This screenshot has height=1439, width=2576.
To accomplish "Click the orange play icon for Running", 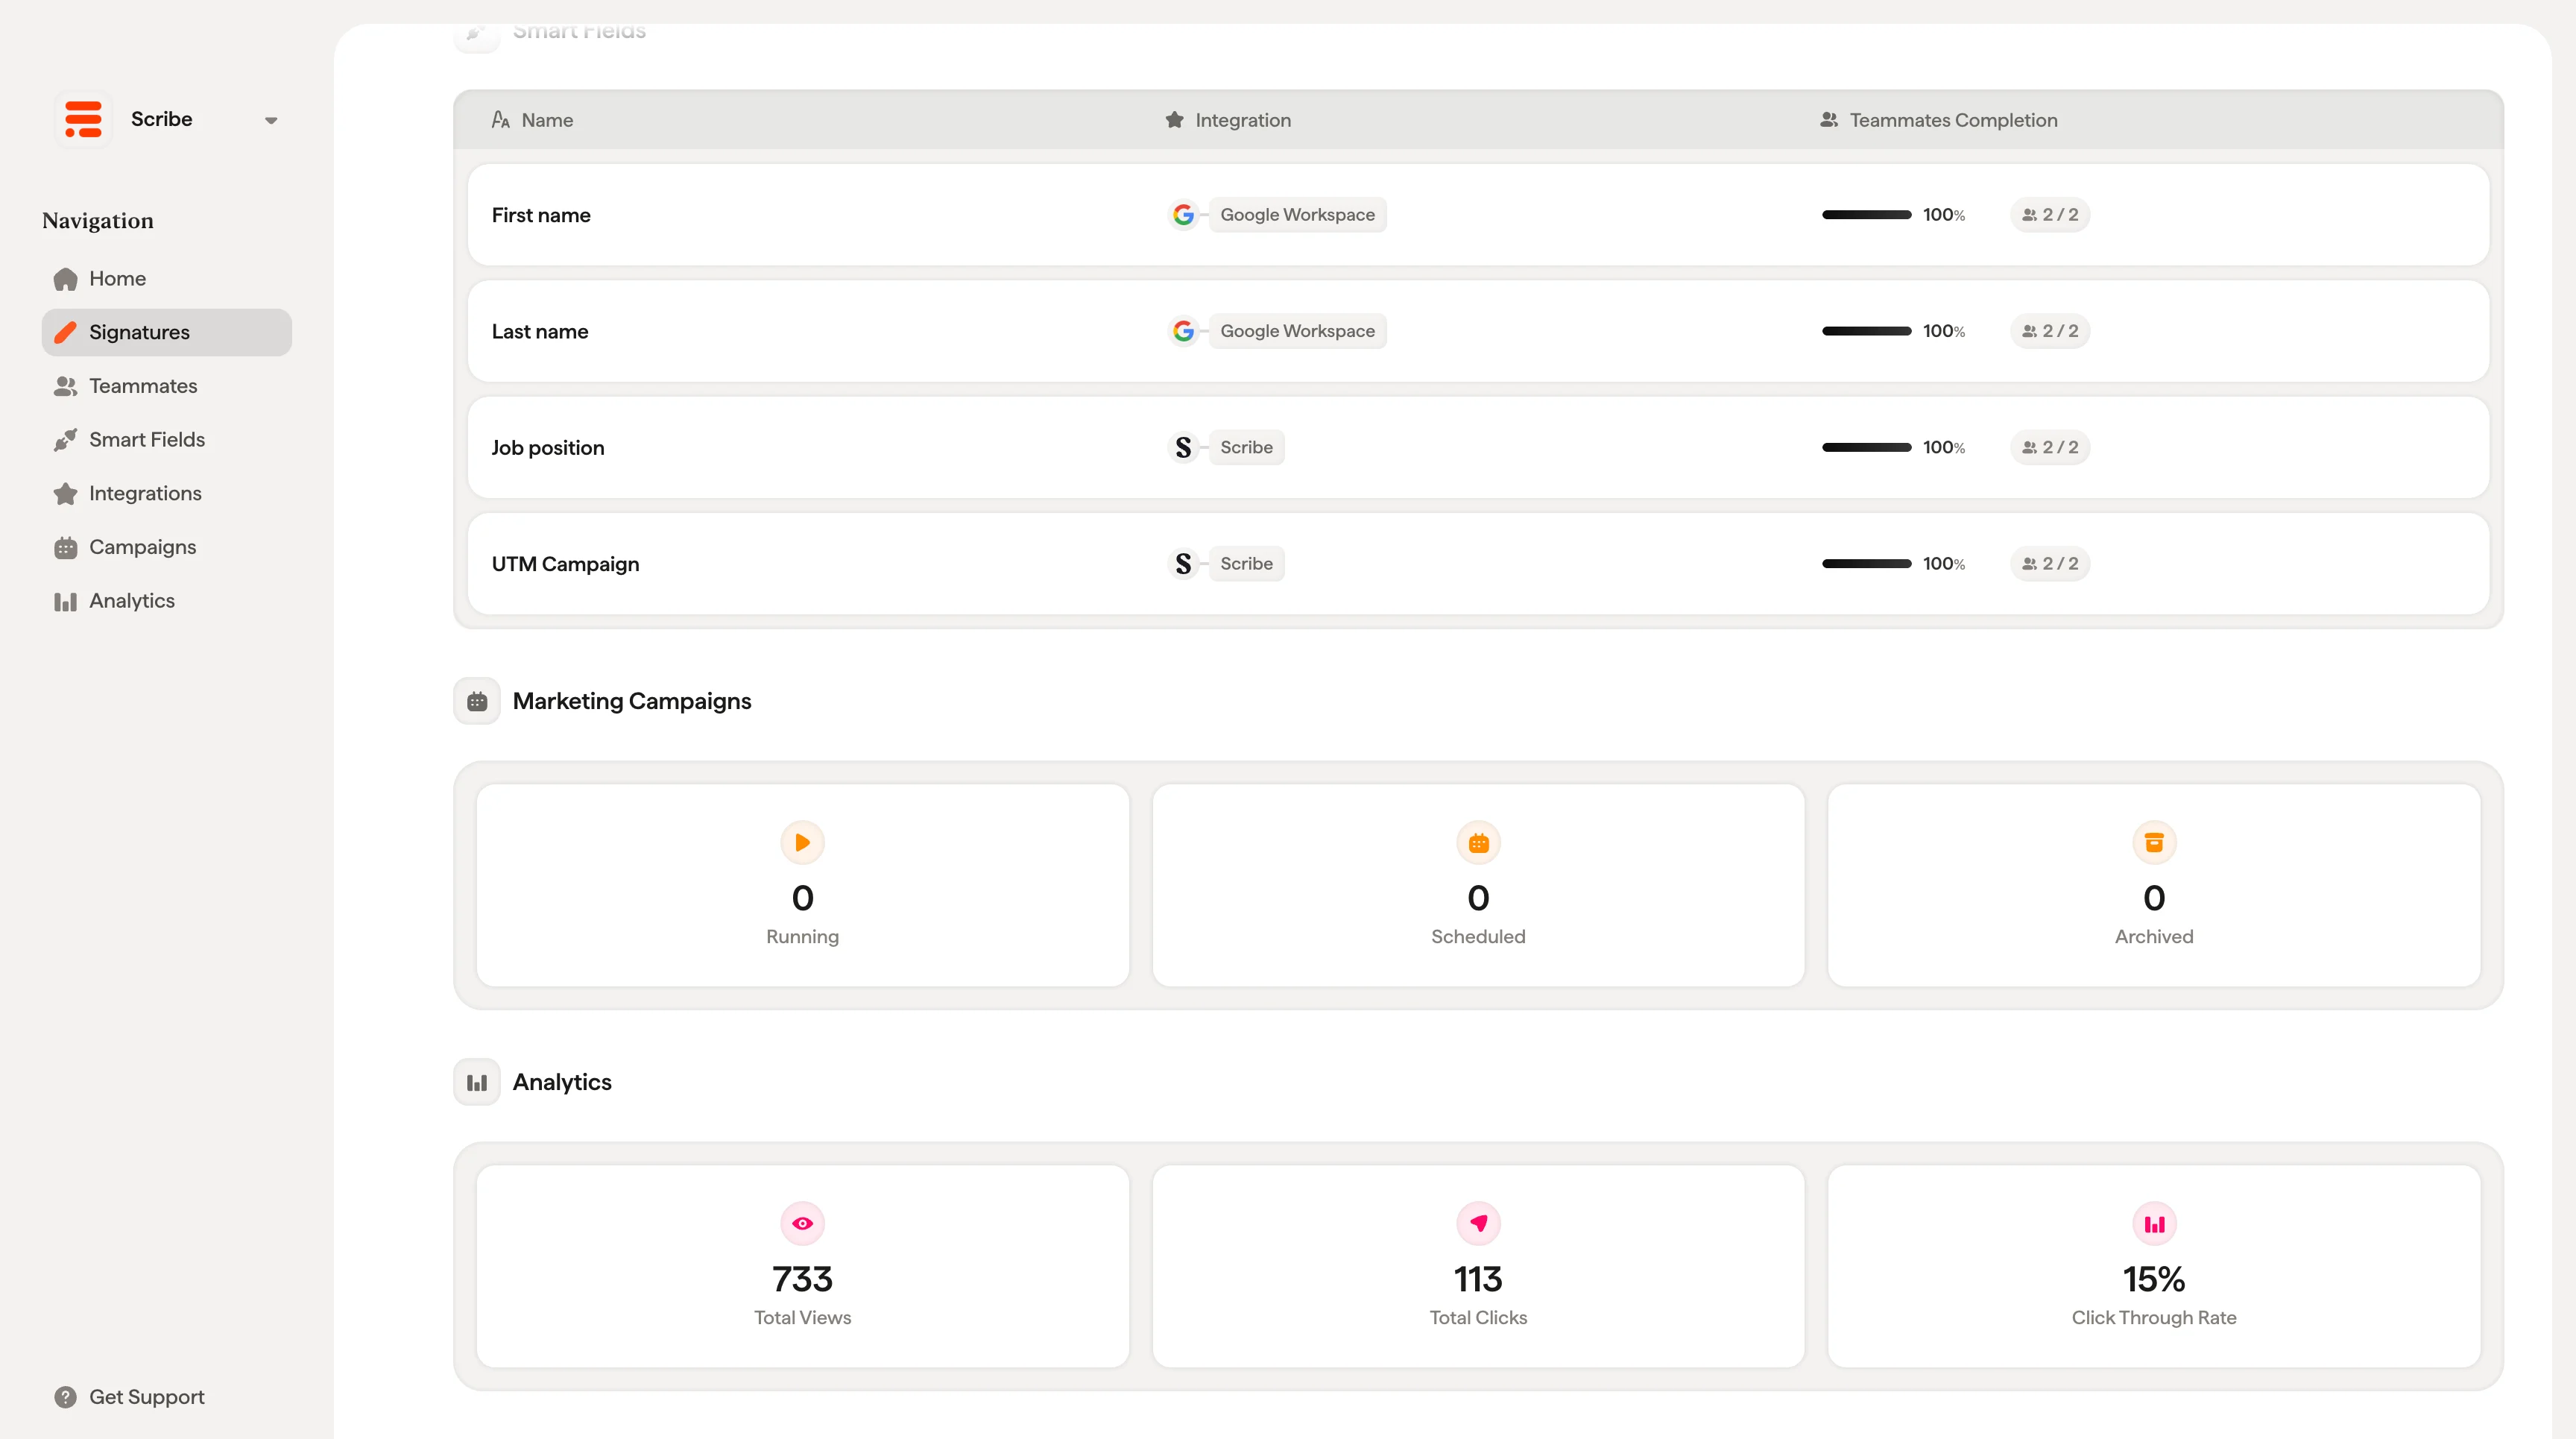I will [802, 843].
